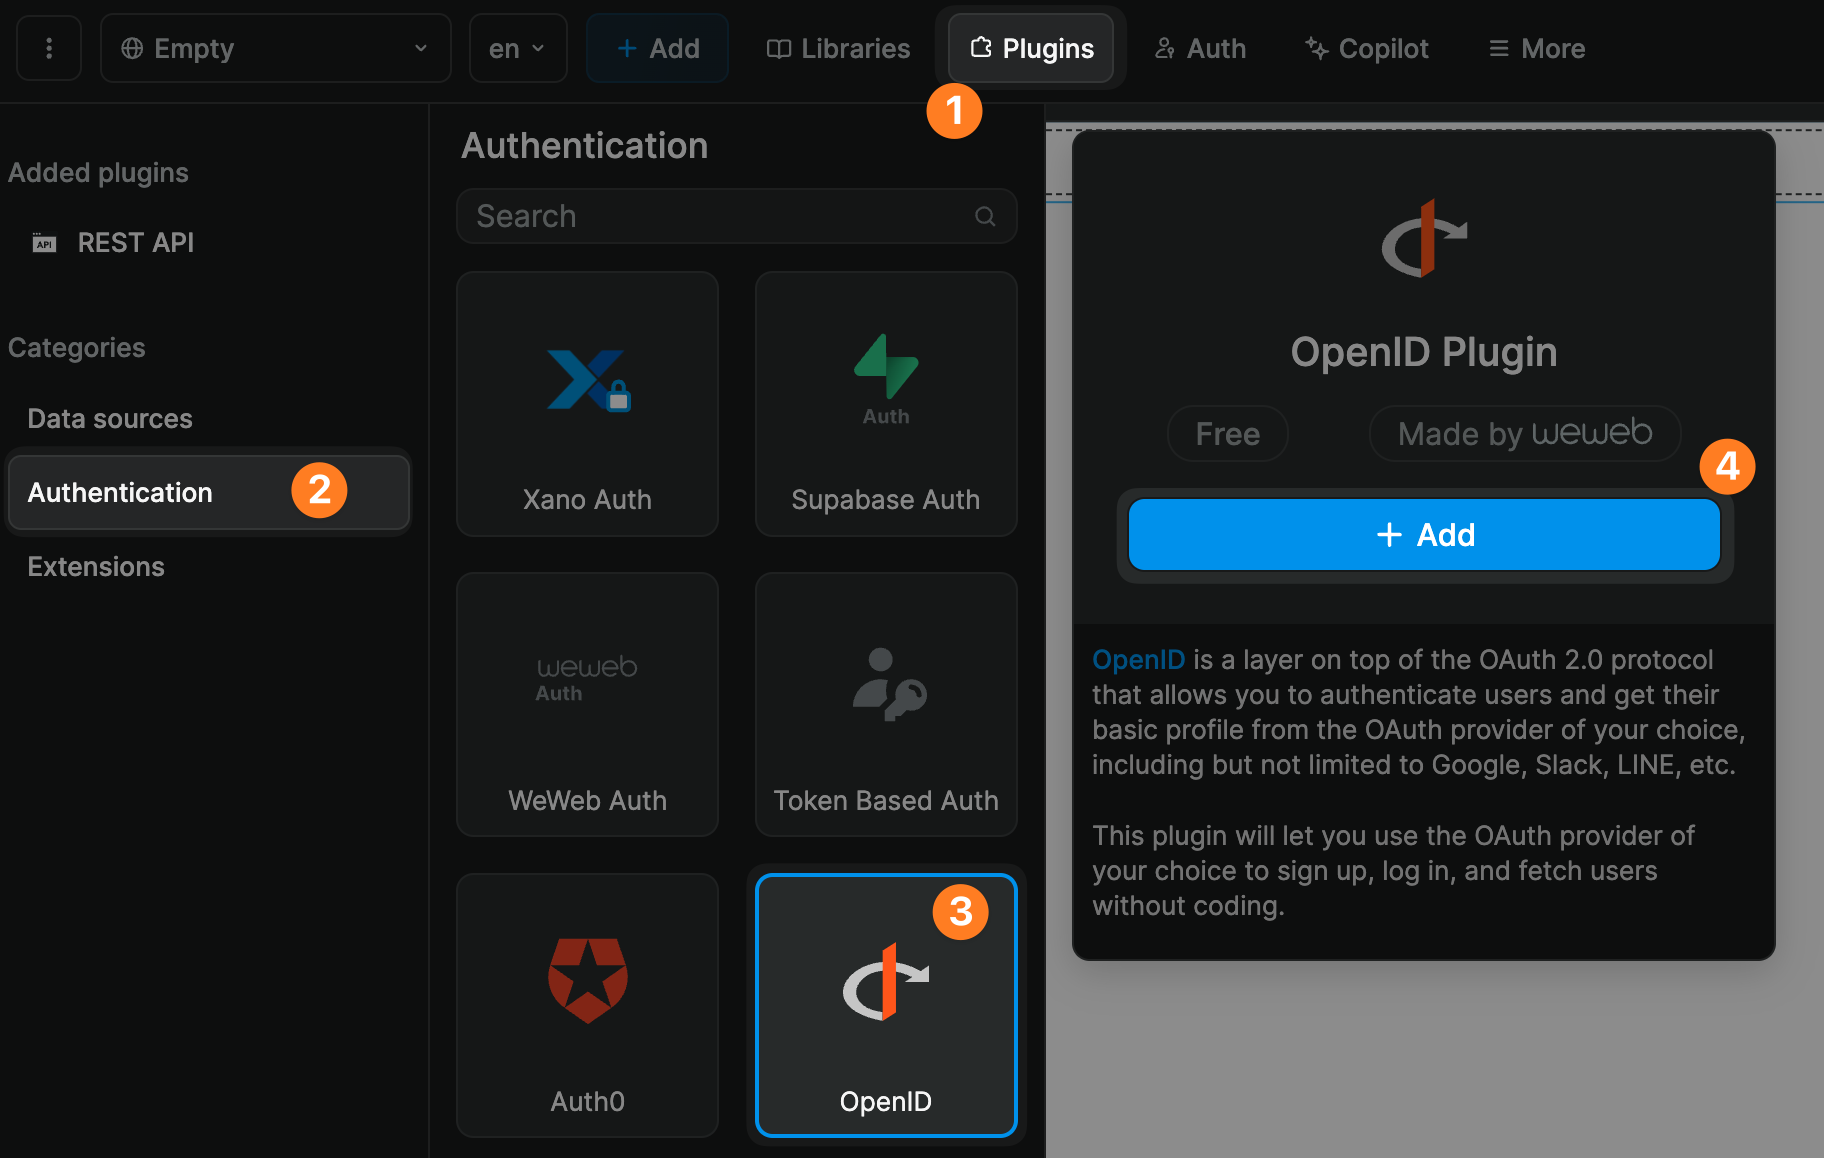This screenshot has width=1824, height=1158.
Task: Open the OpenID link in the description
Action: [x=1138, y=659]
